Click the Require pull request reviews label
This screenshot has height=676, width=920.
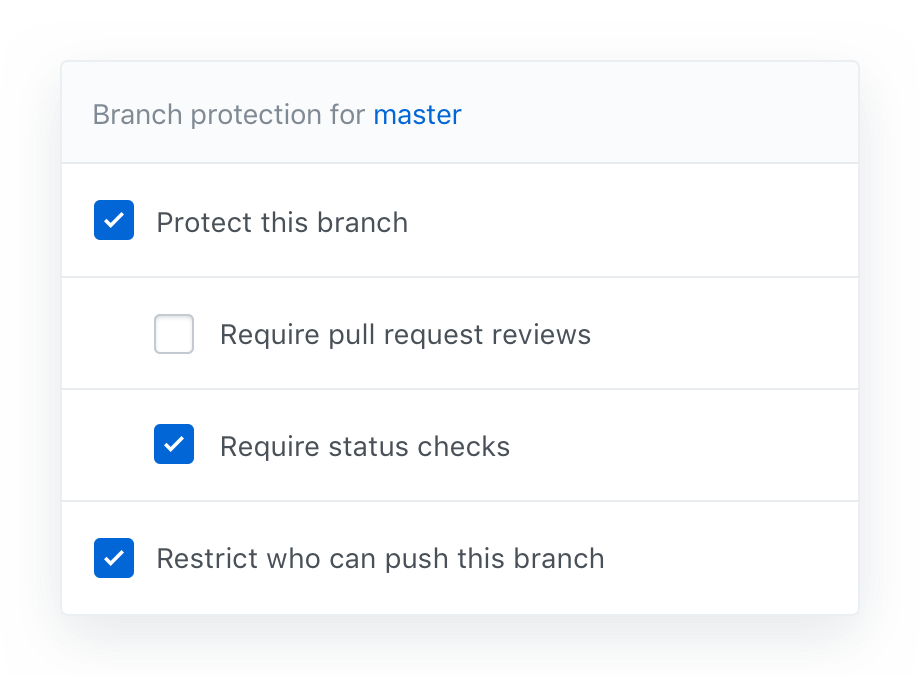click(405, 335)
